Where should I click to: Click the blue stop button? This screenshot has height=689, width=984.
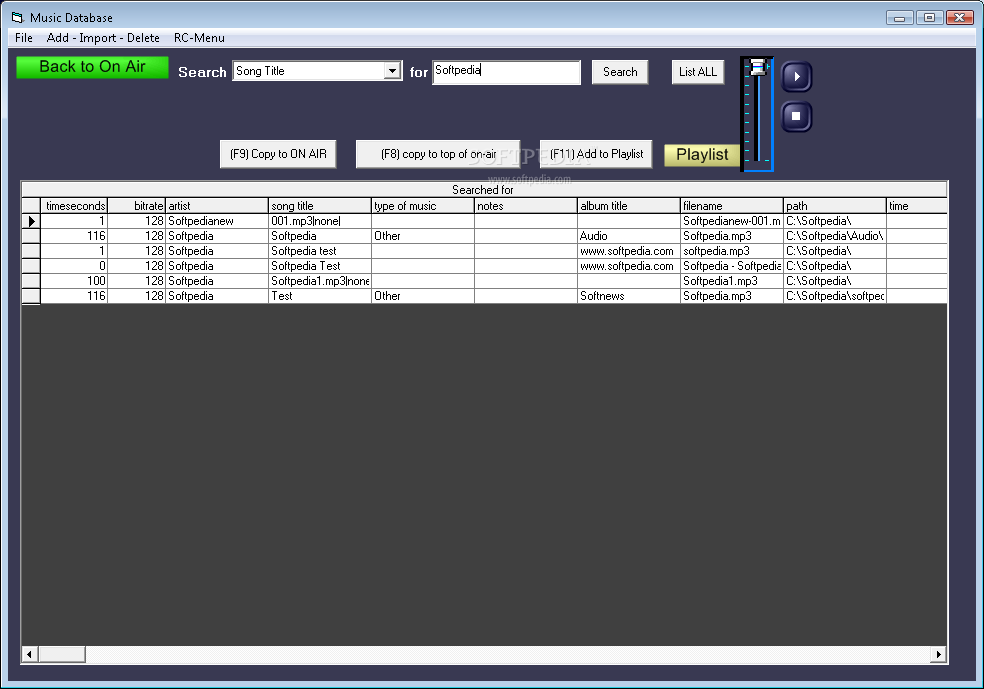pyautogui.click(x=796, y=116)
